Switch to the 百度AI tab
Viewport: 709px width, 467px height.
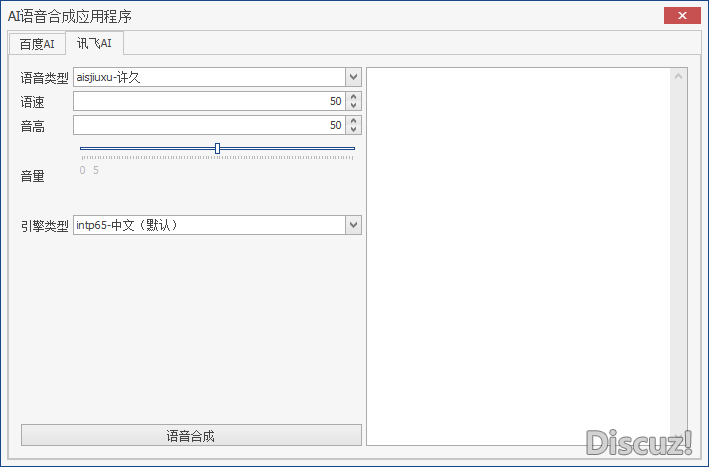pyautogui.click(x=37, y=44)
